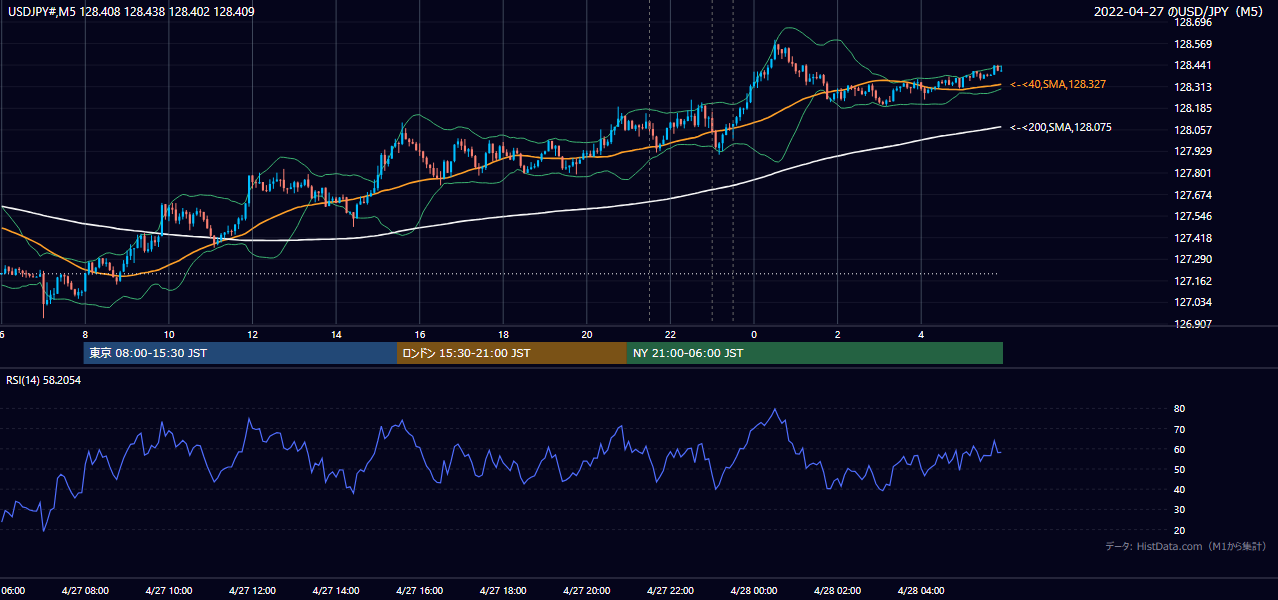Image resolution: width=1278 pixels, height=600 pixels.
Task: Select the 東京 08:00-15:30 JST session bar
Action: 240,353
